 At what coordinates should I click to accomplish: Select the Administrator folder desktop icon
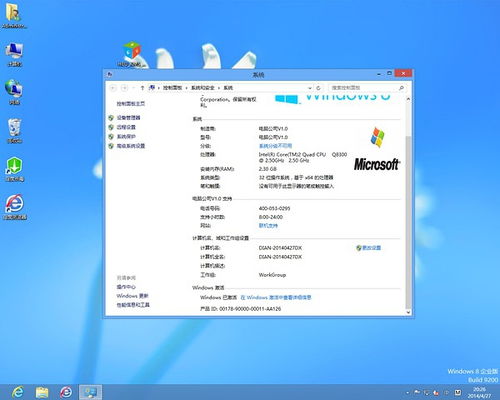tap(14, 16)
